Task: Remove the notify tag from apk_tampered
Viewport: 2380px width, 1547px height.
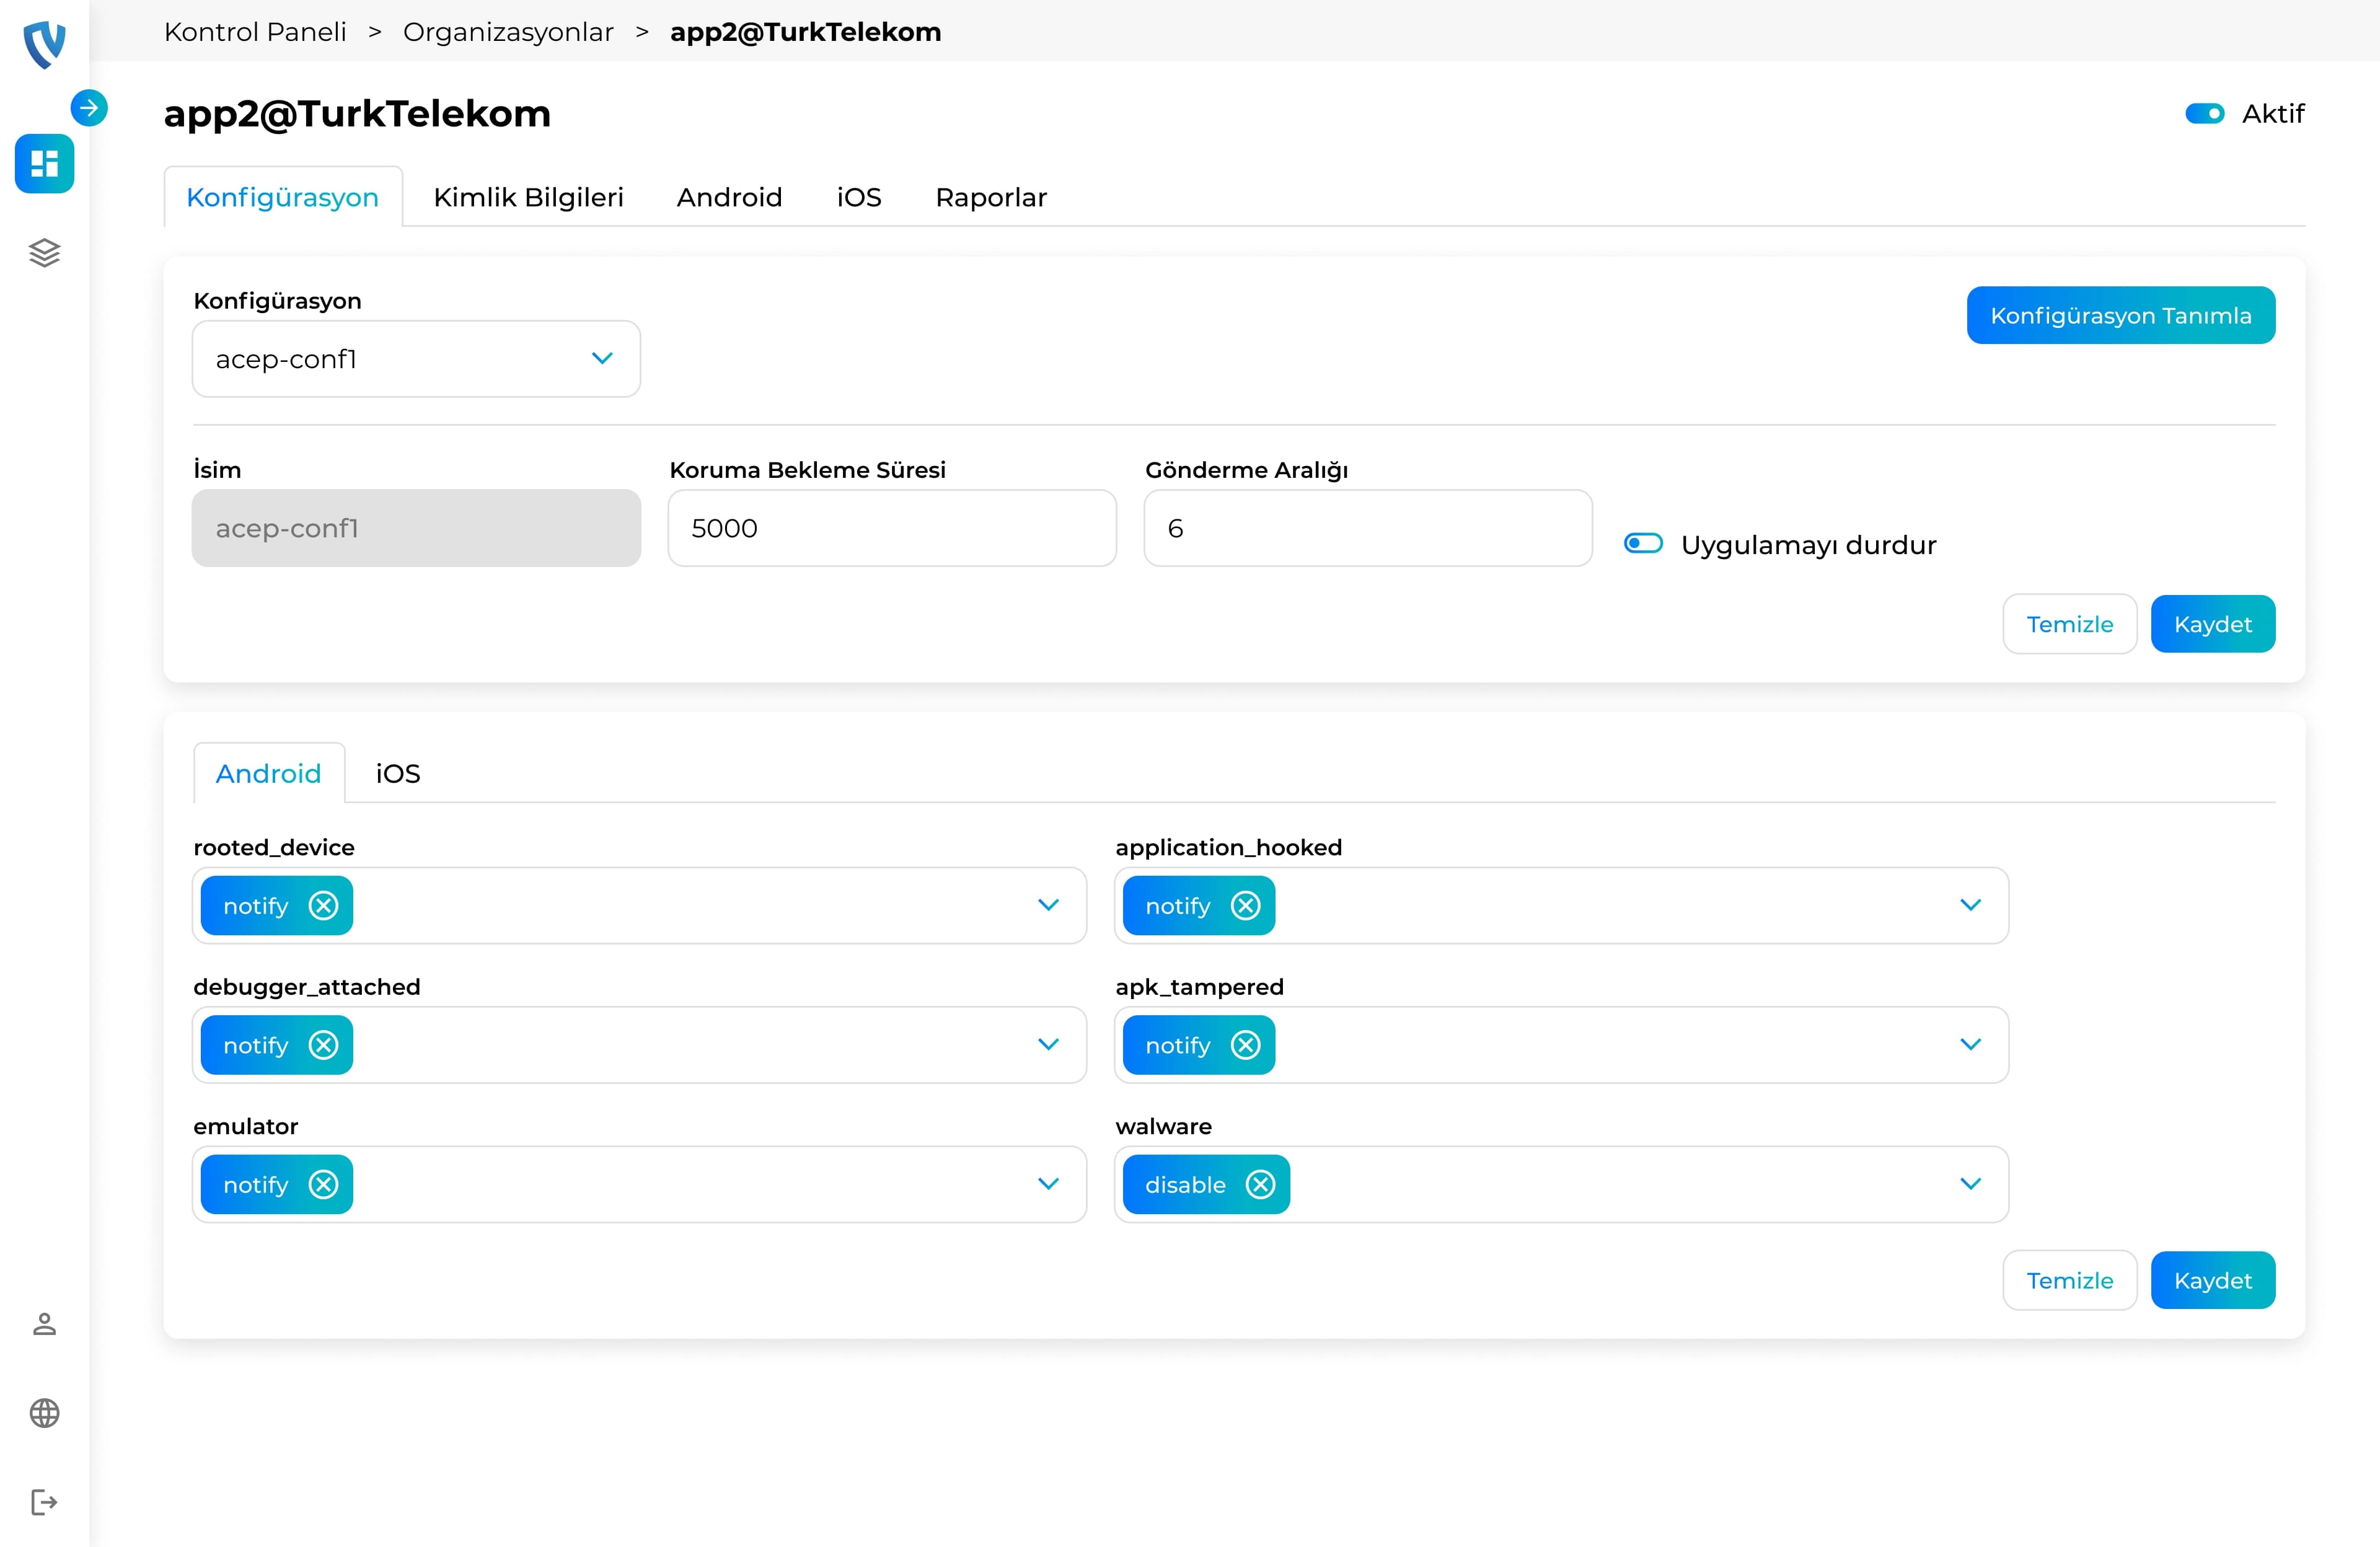Action: coord(1245,1045)
